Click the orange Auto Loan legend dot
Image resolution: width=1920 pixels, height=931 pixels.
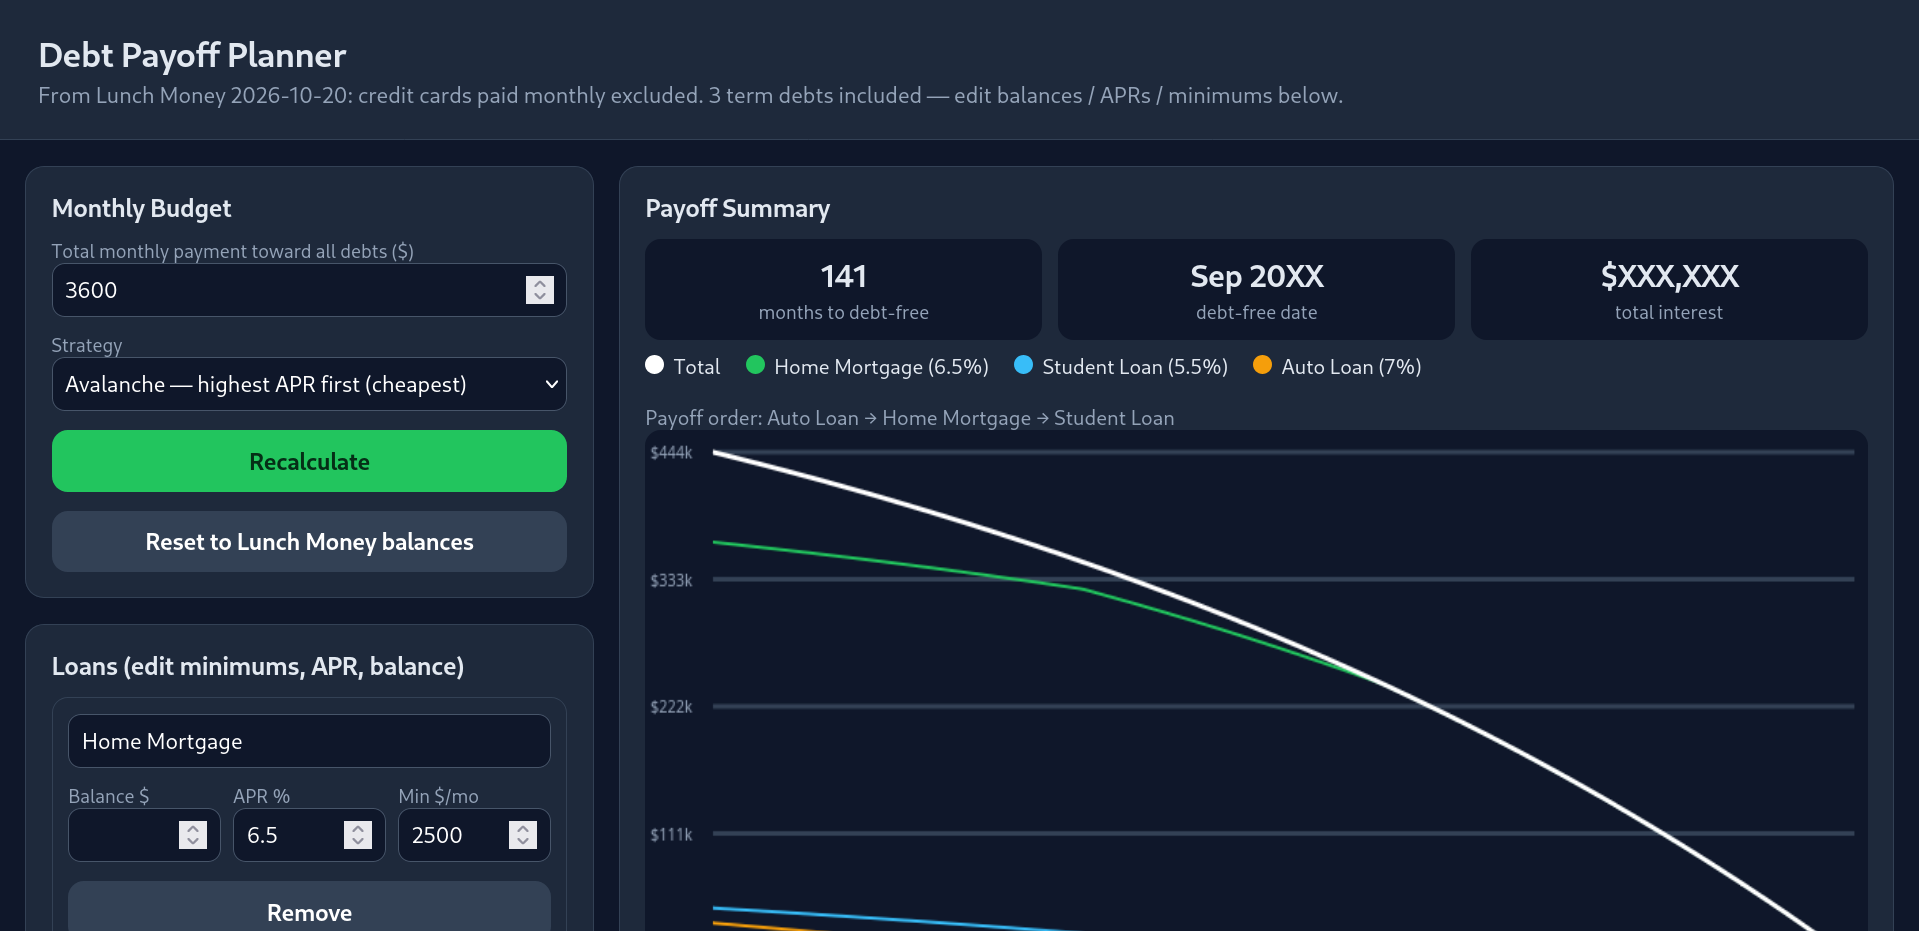point(1263,365)
